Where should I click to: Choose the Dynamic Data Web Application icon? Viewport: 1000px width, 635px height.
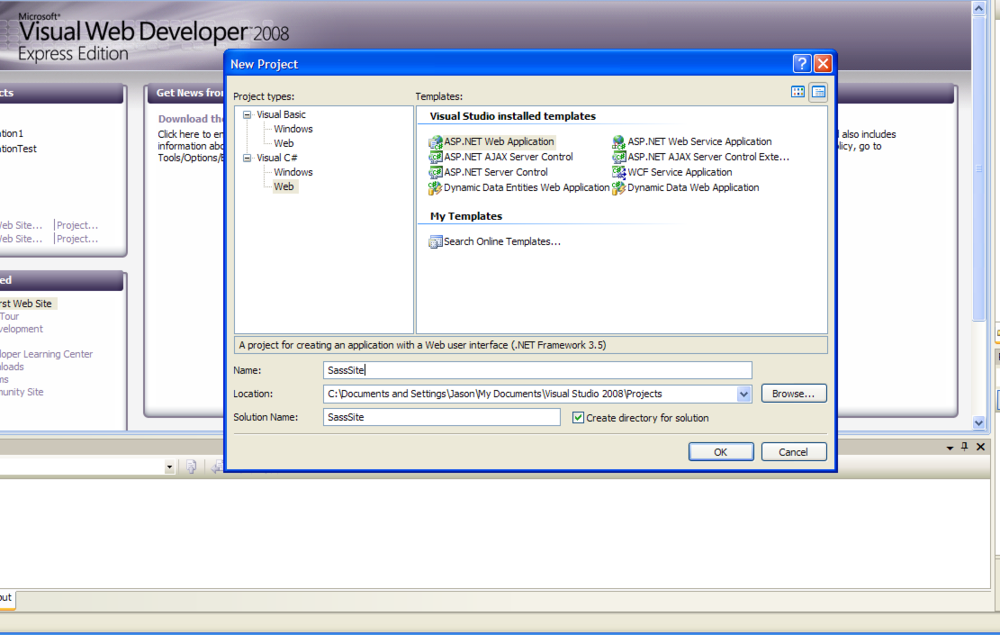619,187
